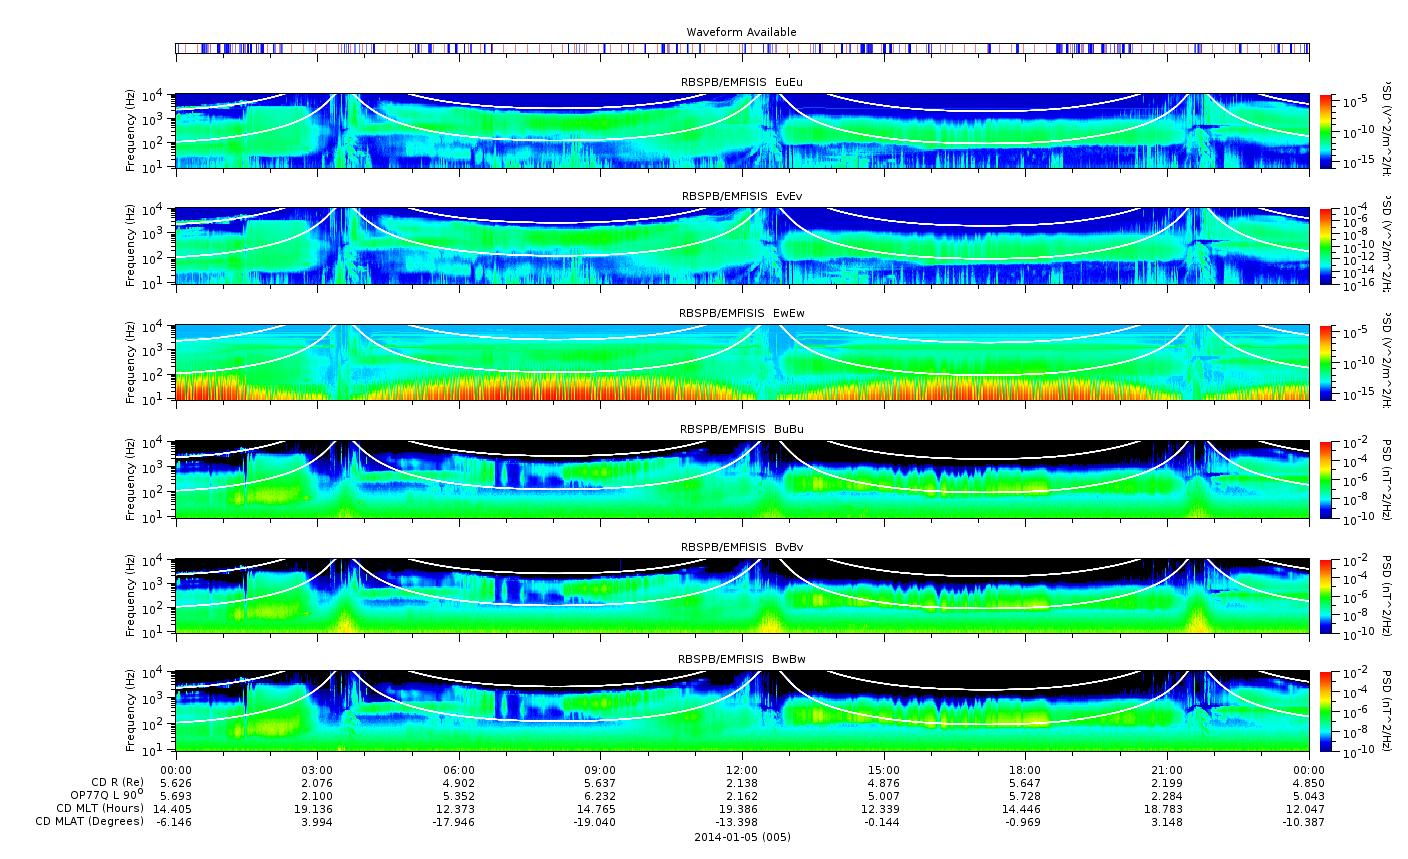Click the 06:00 time tick label
The width and height of the screenshot is (1408, 859).
click(459, 770)
